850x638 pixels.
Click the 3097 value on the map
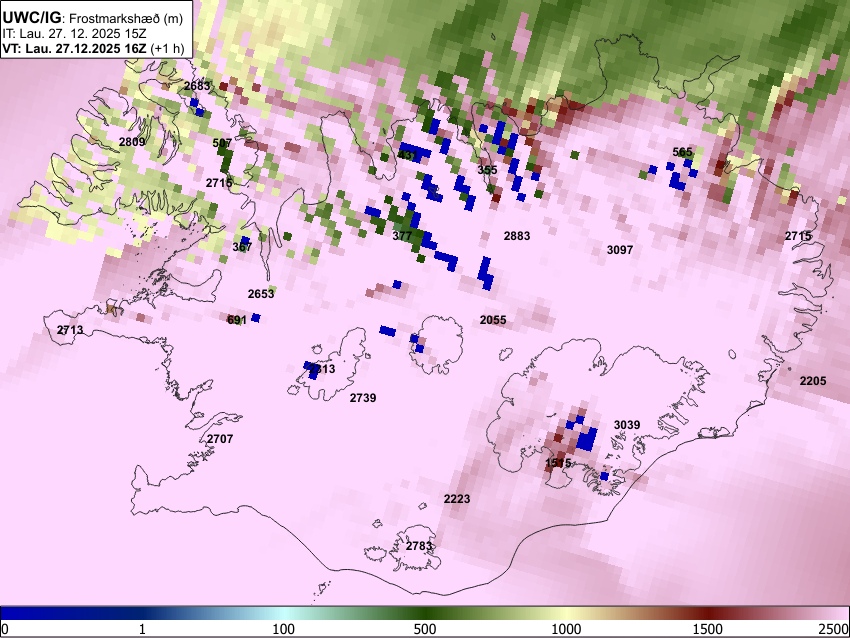pos(620,250)
